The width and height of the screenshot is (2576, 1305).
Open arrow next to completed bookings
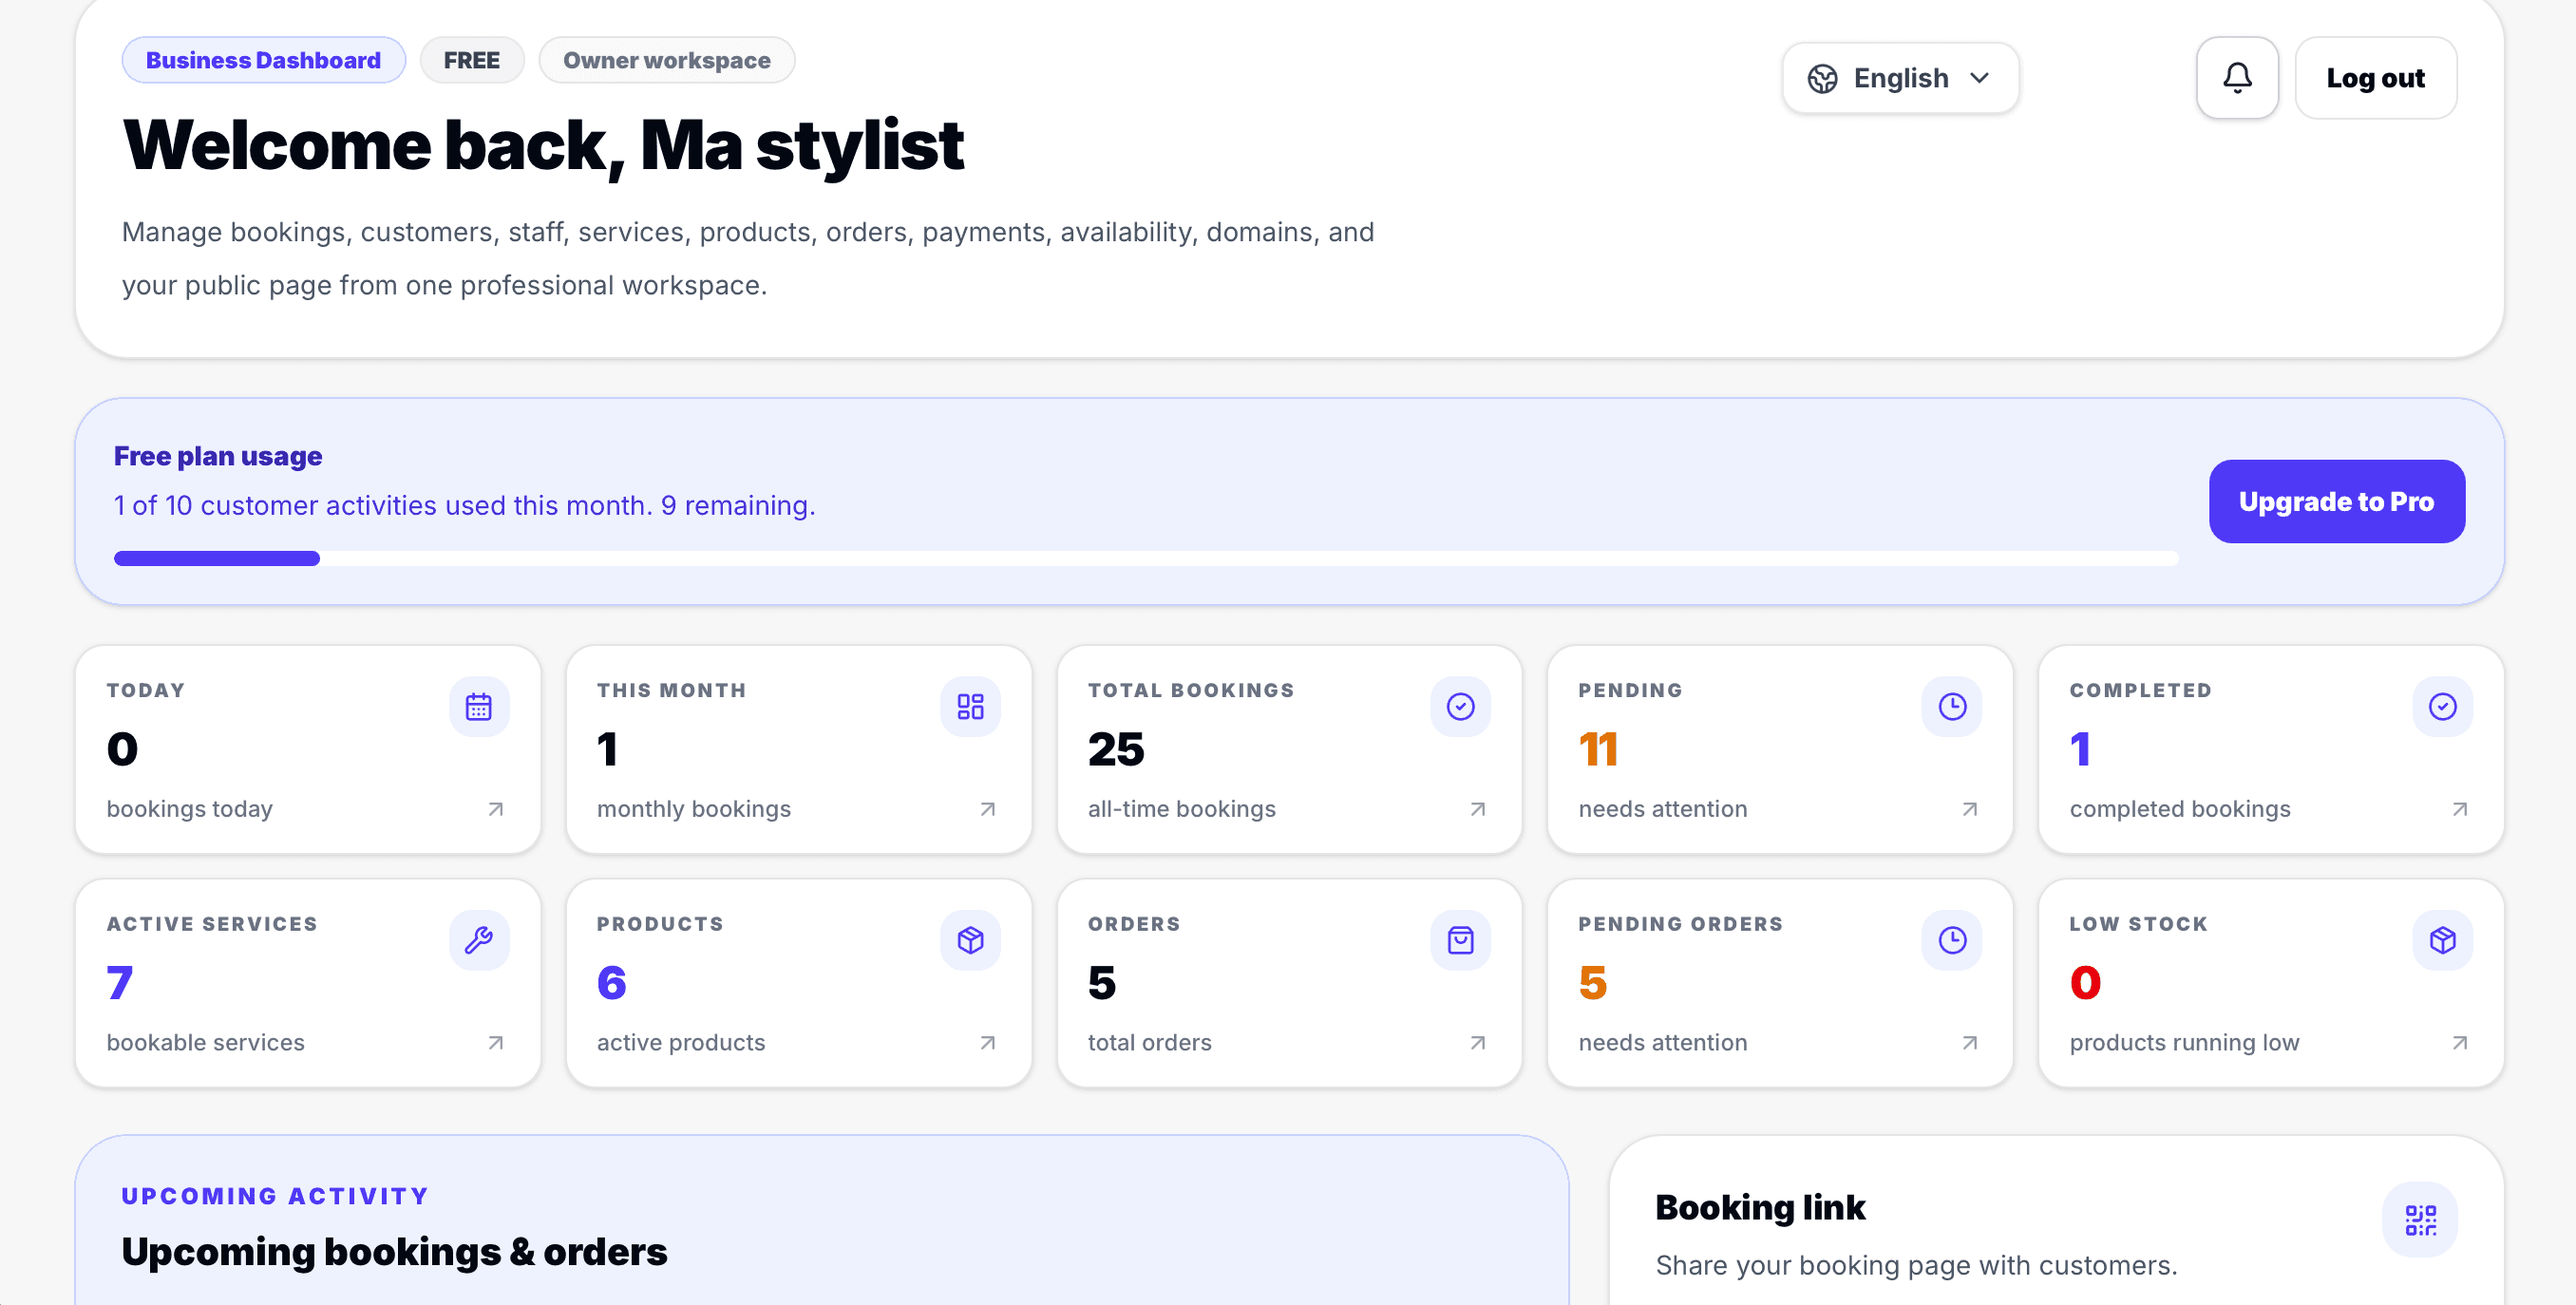2460,809
